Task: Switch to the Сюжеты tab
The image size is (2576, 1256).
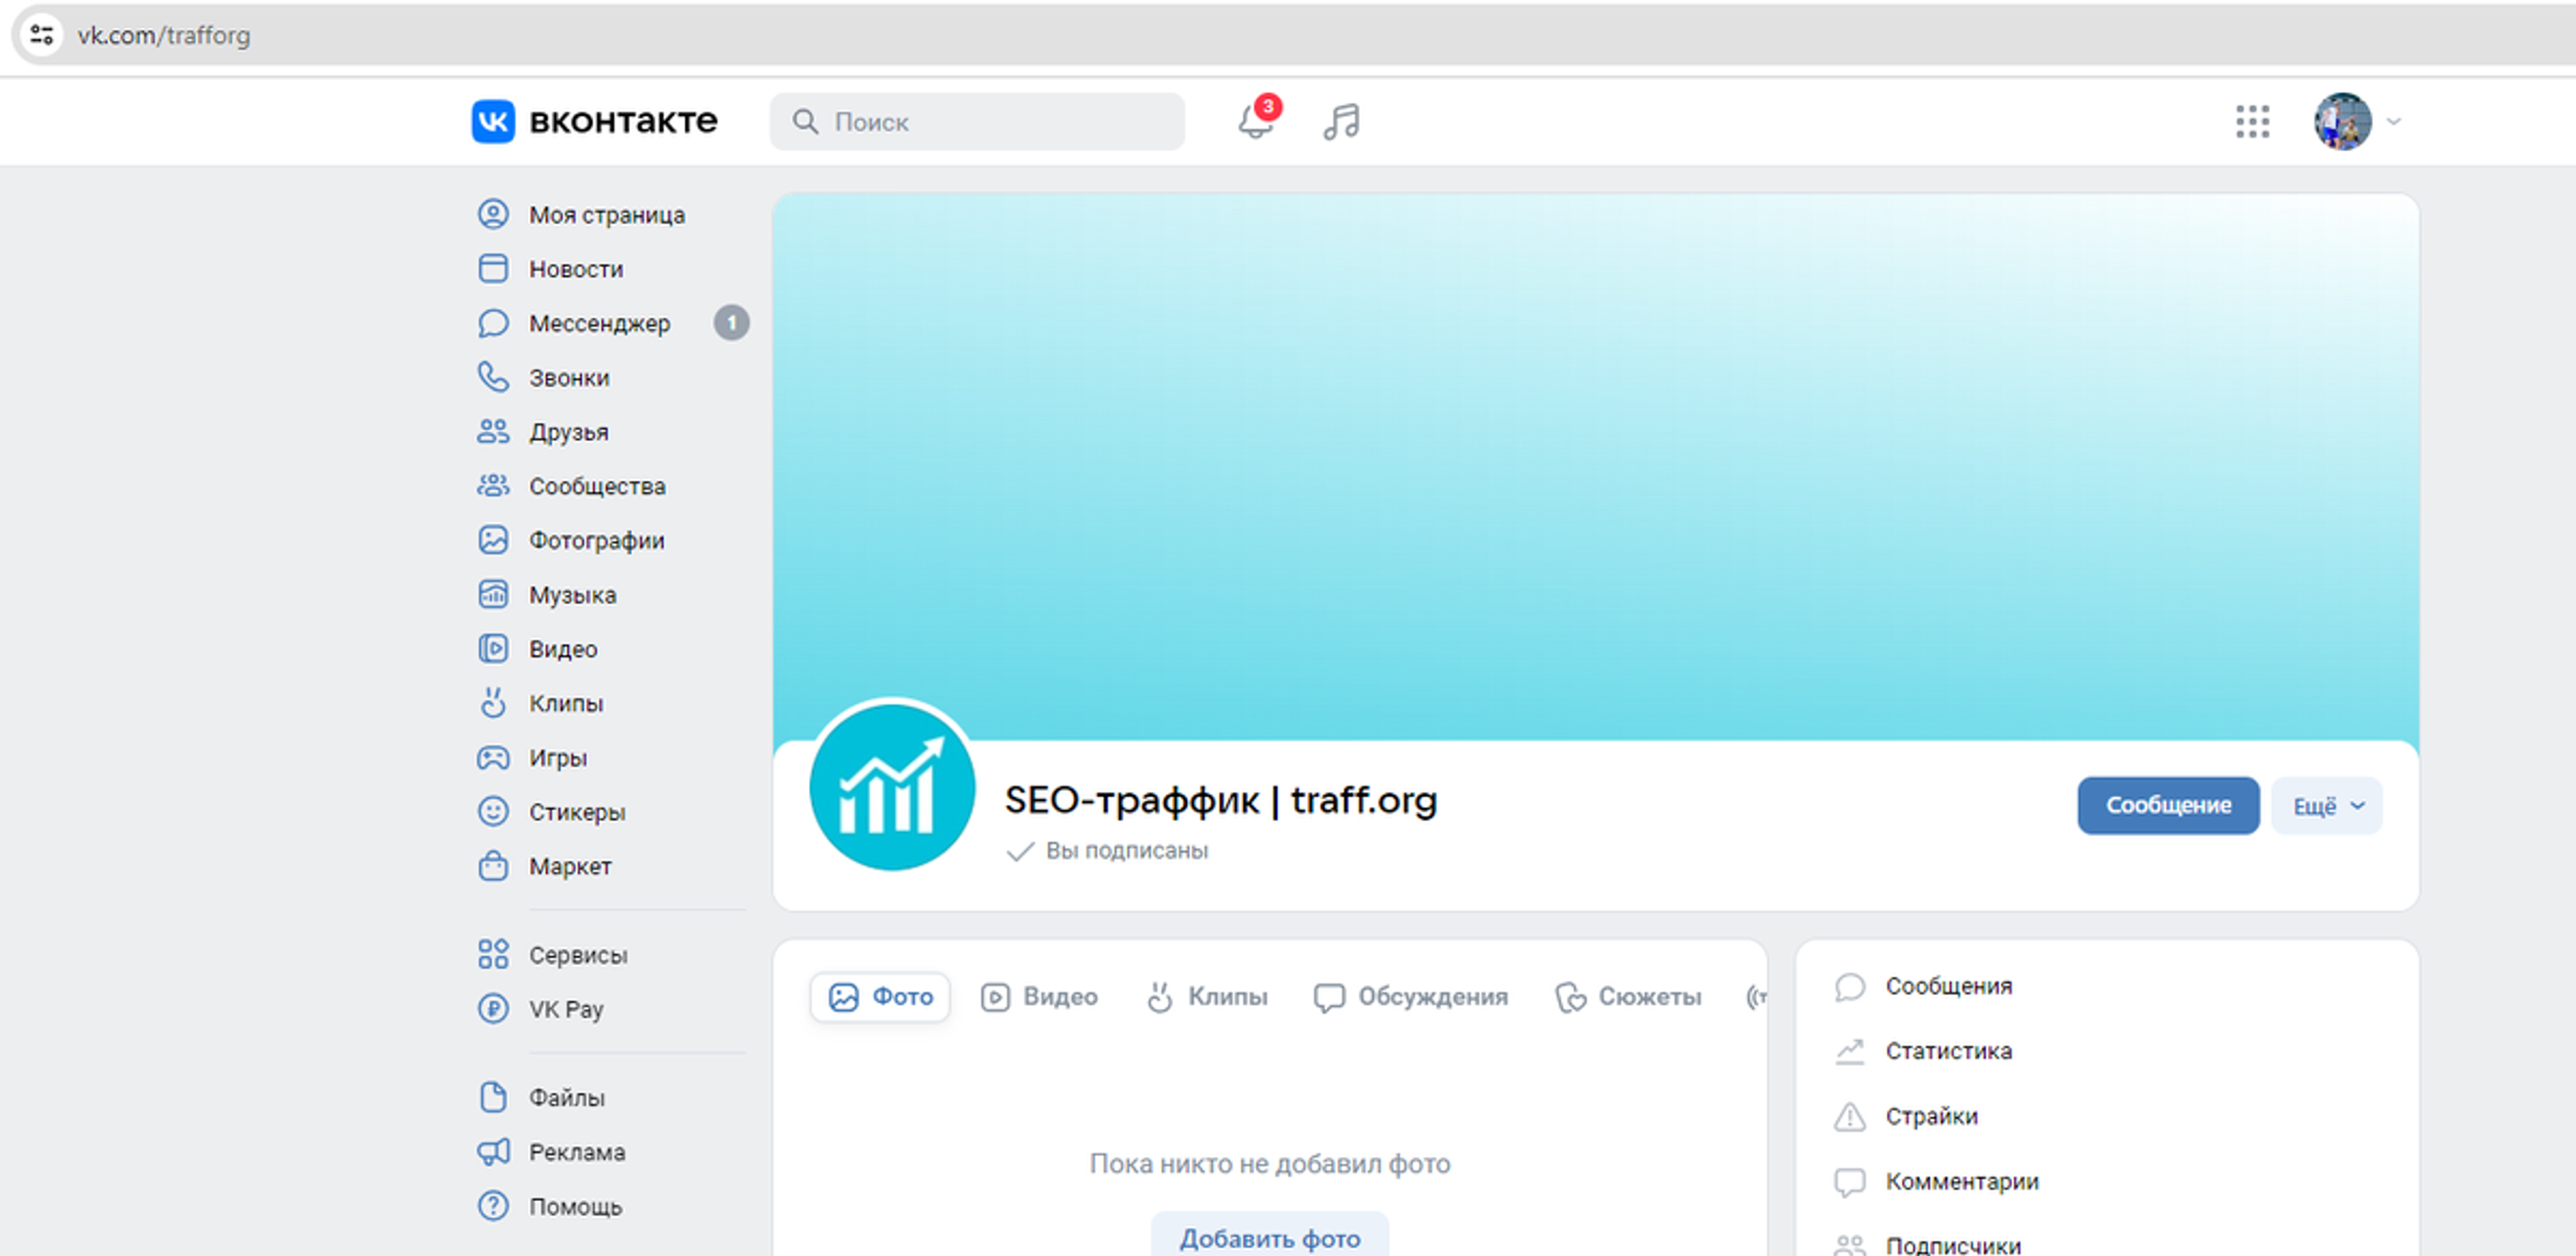Action: 1628,997
